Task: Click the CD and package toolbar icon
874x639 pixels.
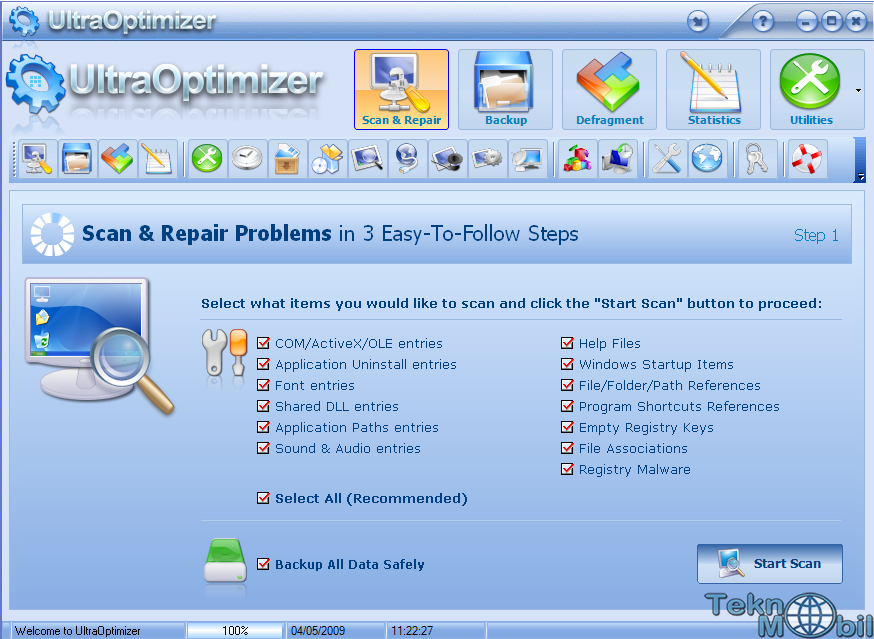Action: tap(328, 159)
